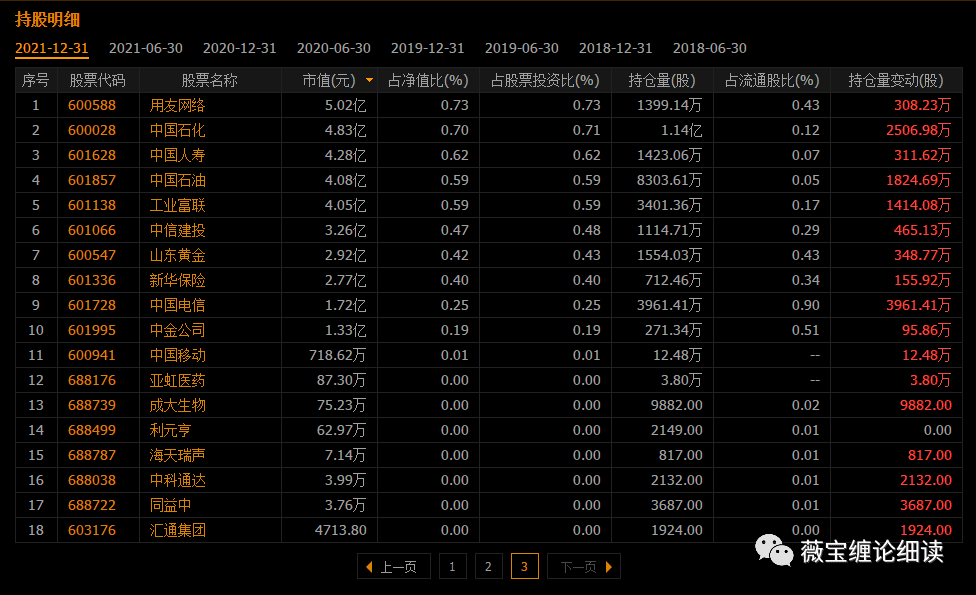View 海天瑞声 stock details

pyautogui.click(x=177, y=455)
